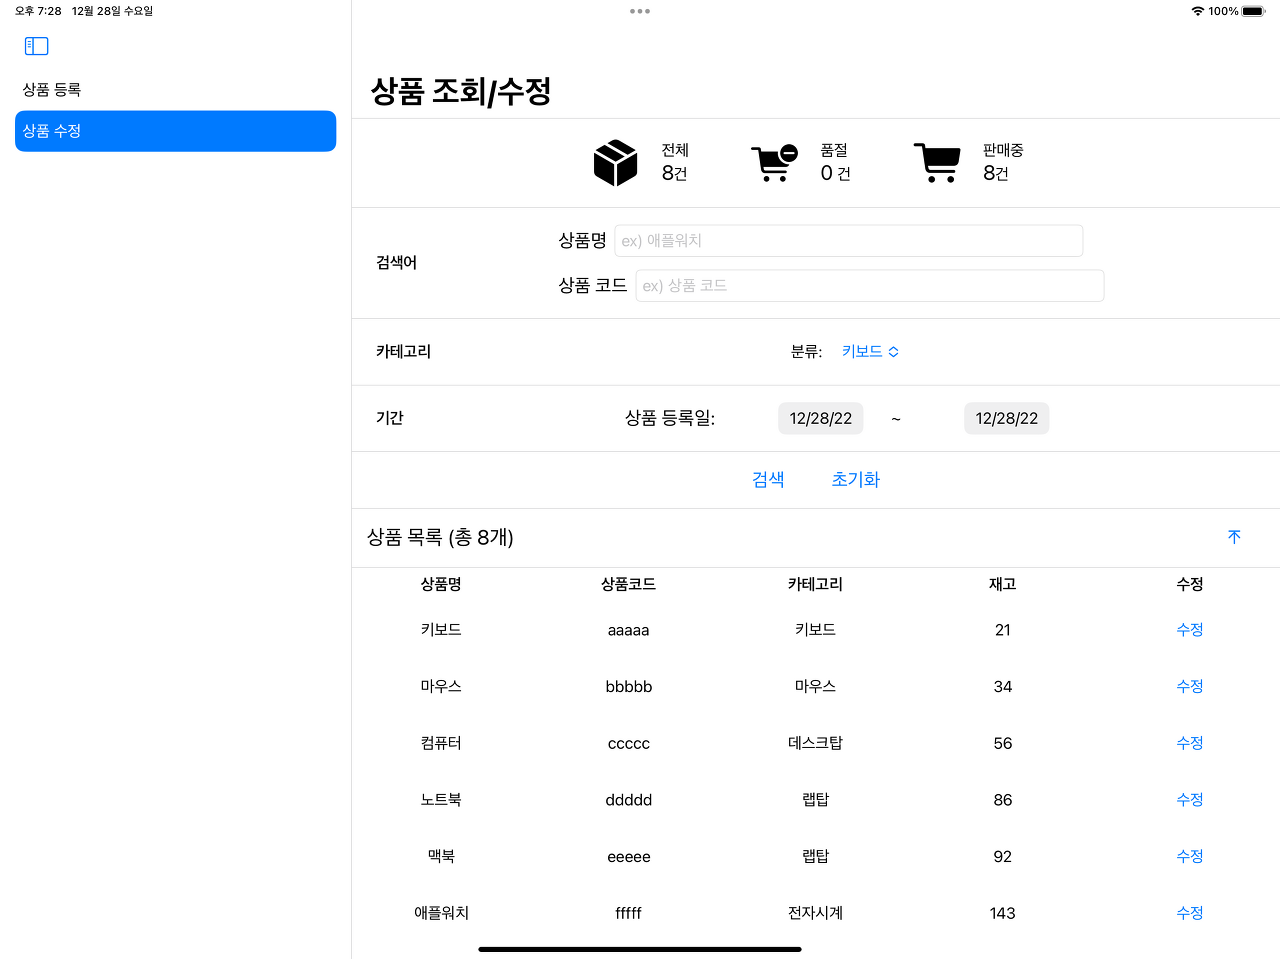Click 수정 link for 컴퓨터 row

tap(1189, 743)
